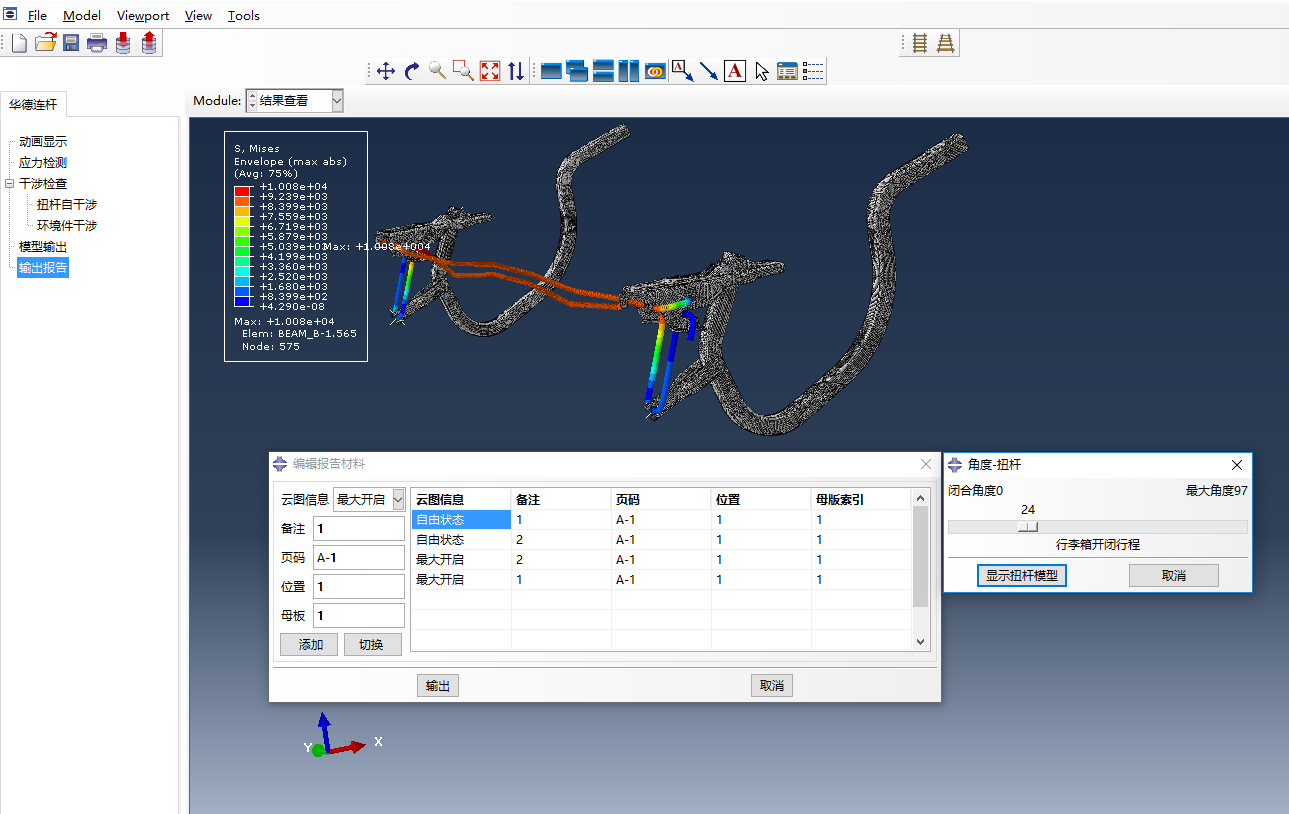Select the text annotation 'A' tool
Screen dimensions: 1289x814
(735, 71)
